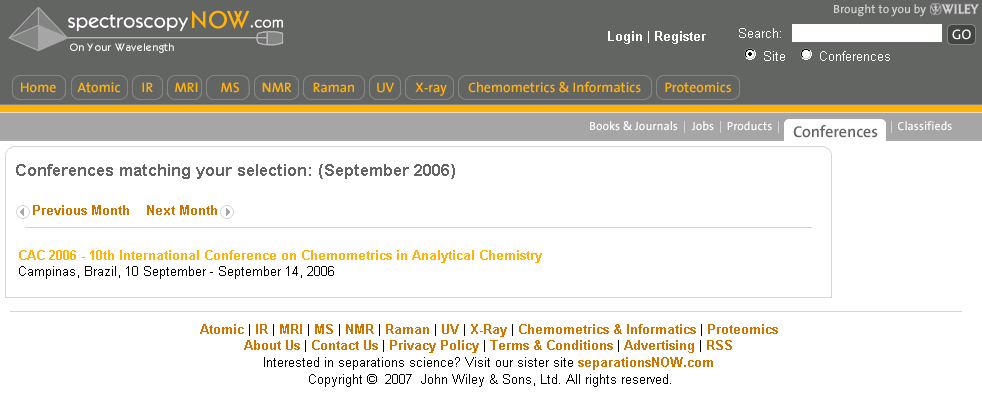Click the GO search button
982x400 pixels.
pos(961,34)
